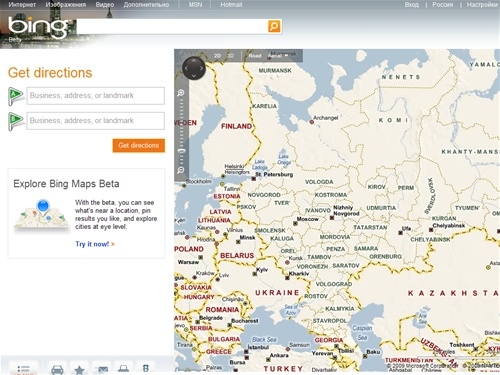Image resolution: width=500 pixels, height=375 pixels.
Task: Click the Ankara city marker
Action: [268, 360]
